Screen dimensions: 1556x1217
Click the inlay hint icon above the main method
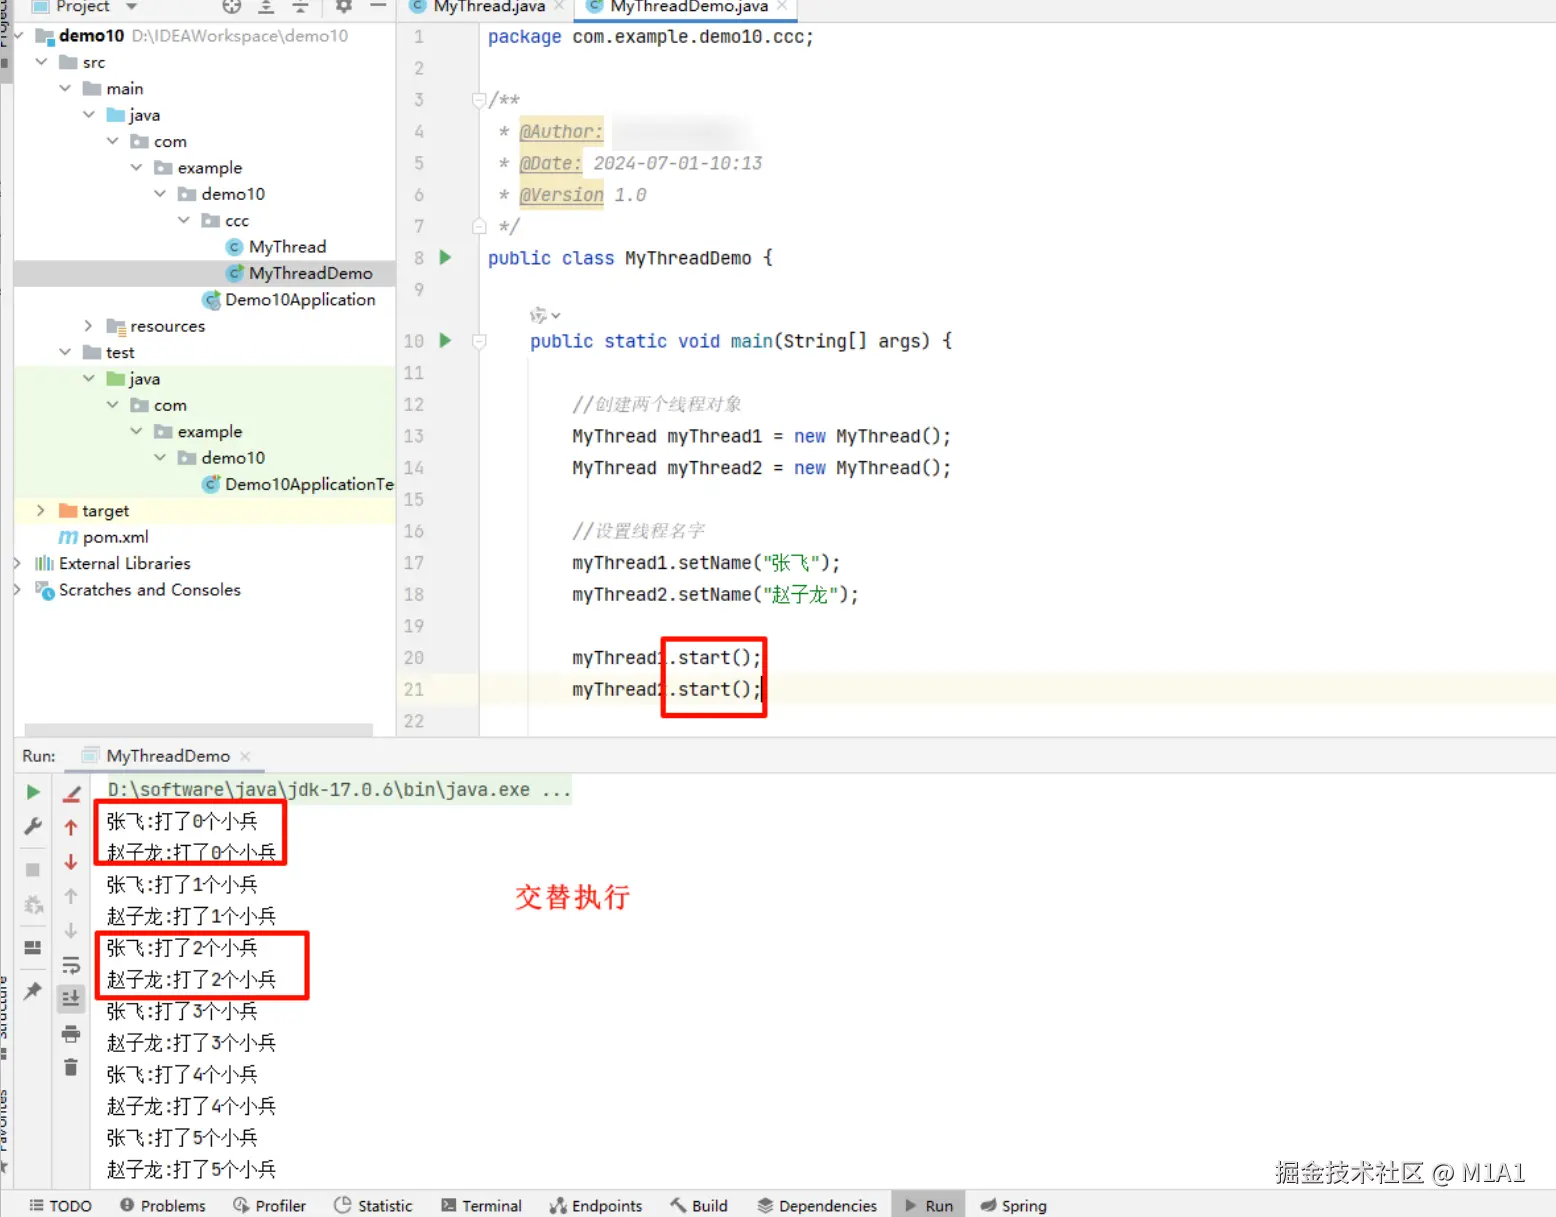point(544,315)
